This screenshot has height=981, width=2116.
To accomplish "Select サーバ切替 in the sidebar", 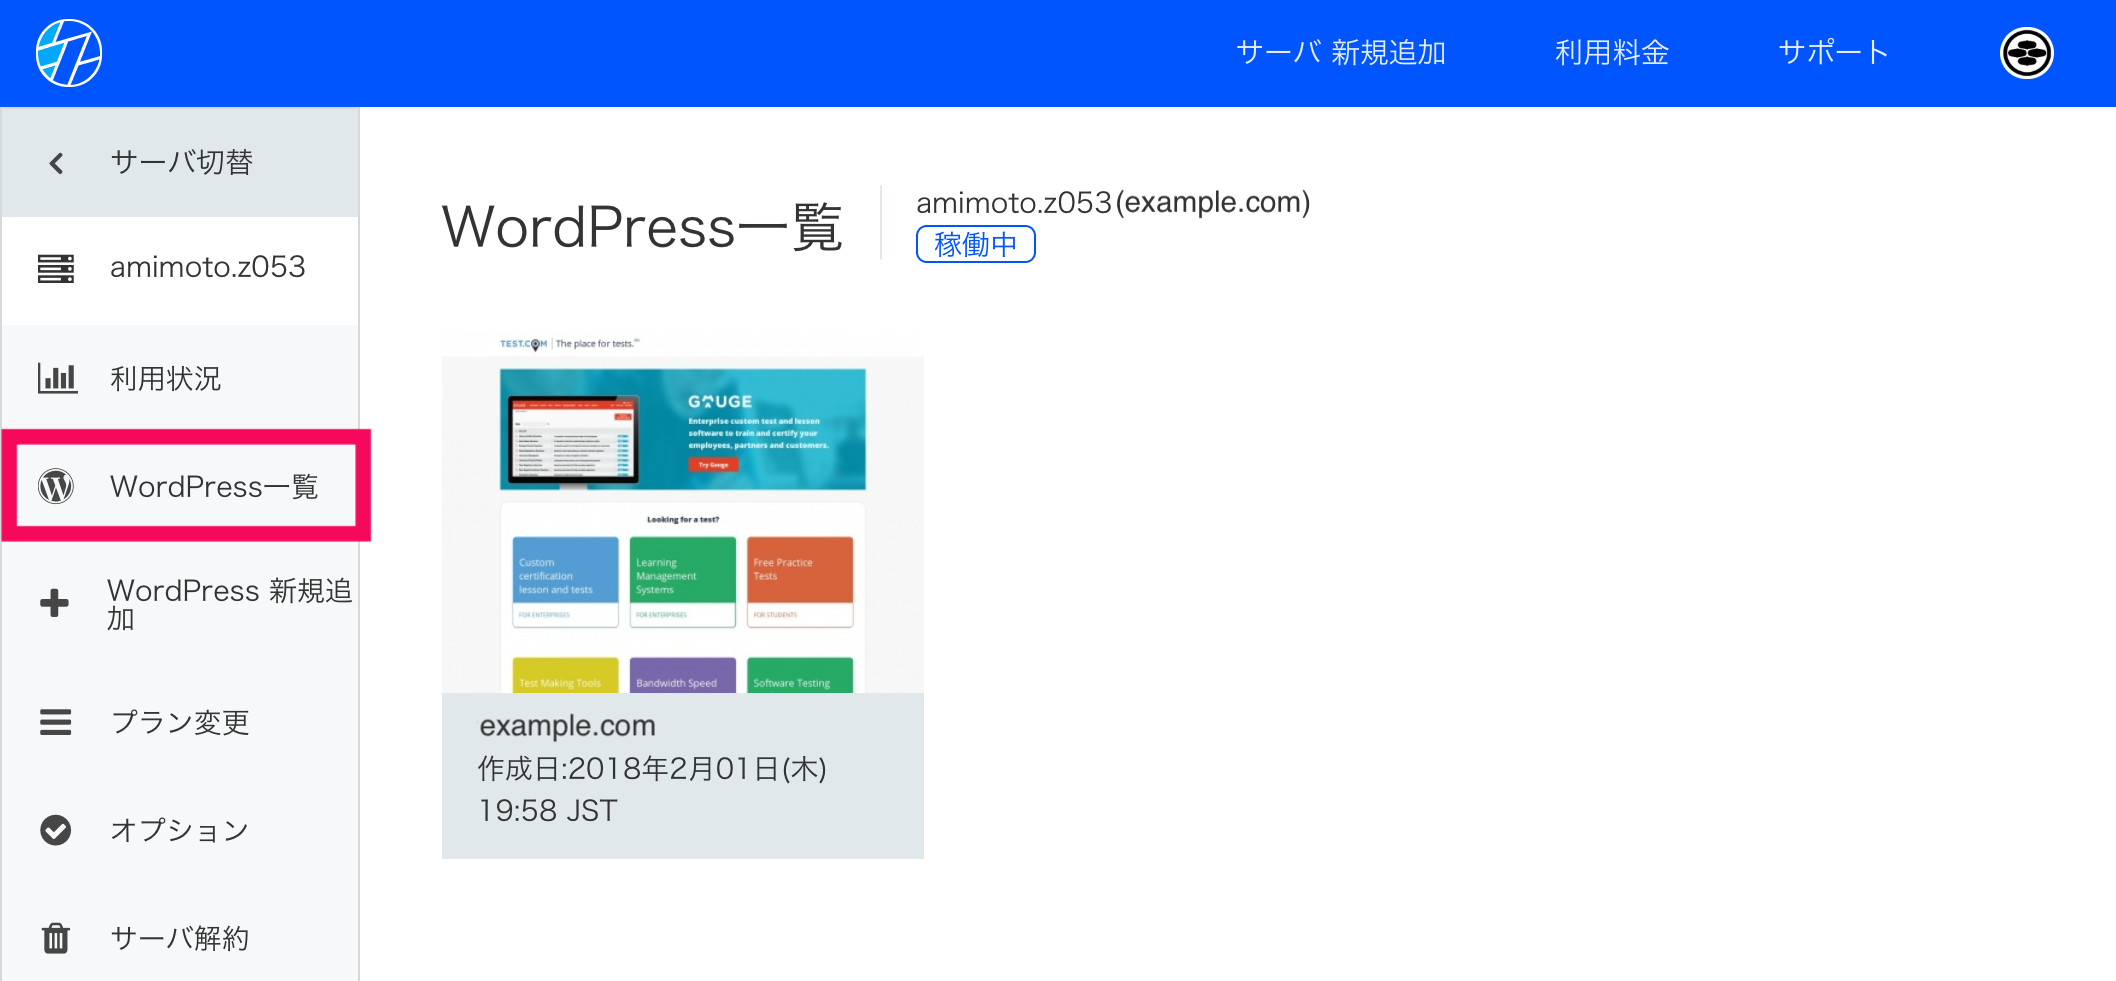I will (181, 162).
